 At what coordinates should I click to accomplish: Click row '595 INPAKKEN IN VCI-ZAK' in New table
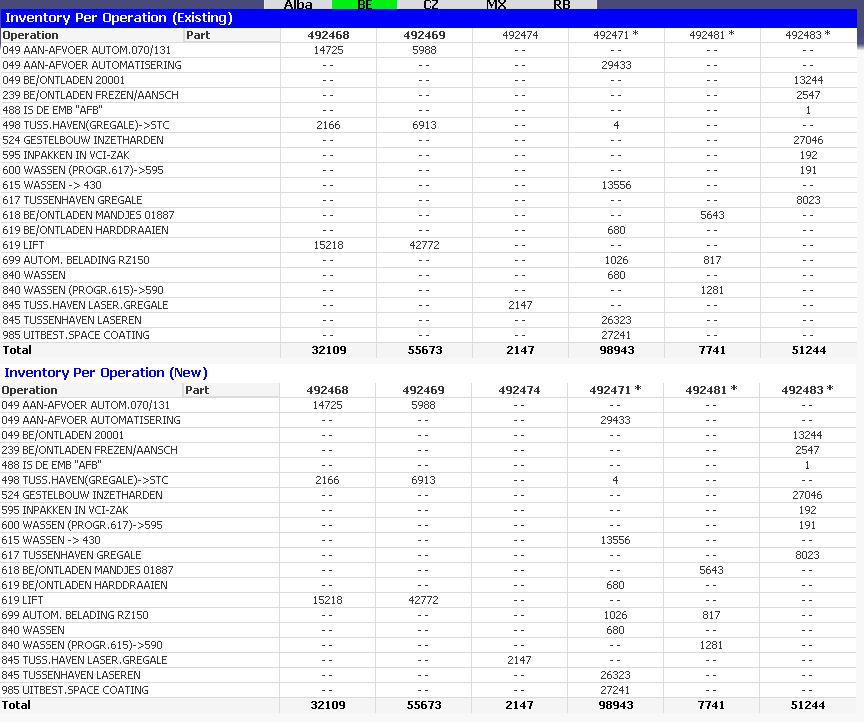428,510
